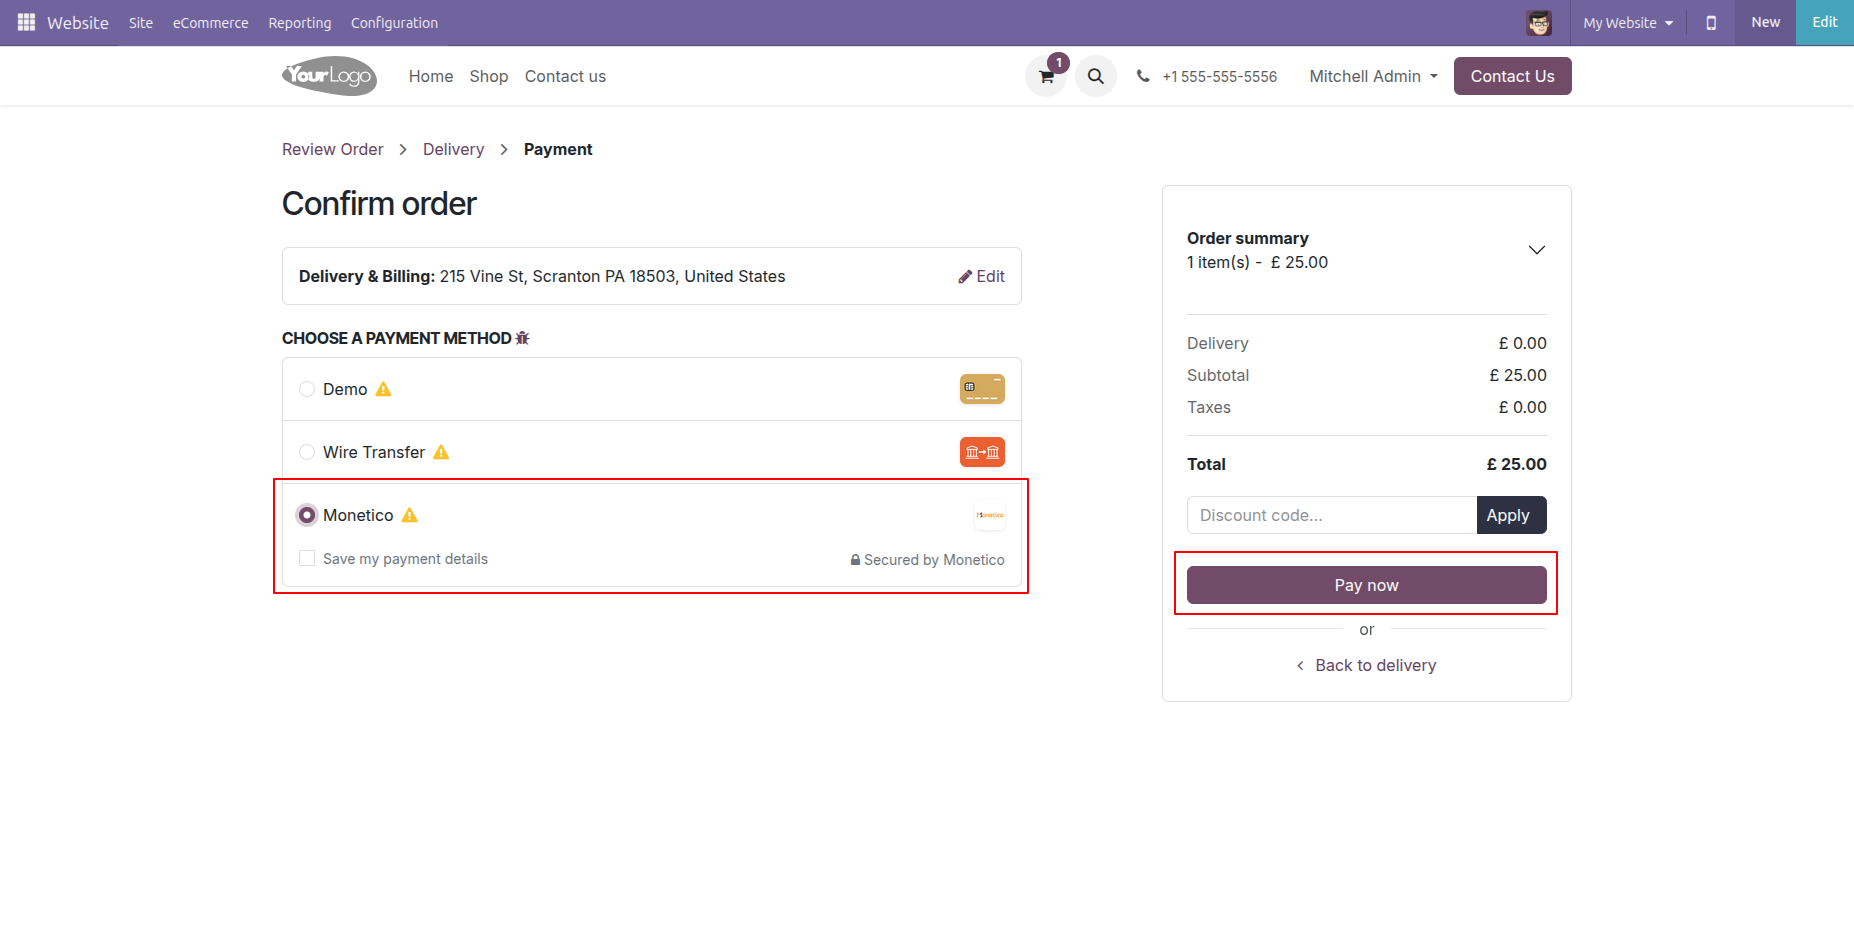Click the Pay now button

point(1367,585)
